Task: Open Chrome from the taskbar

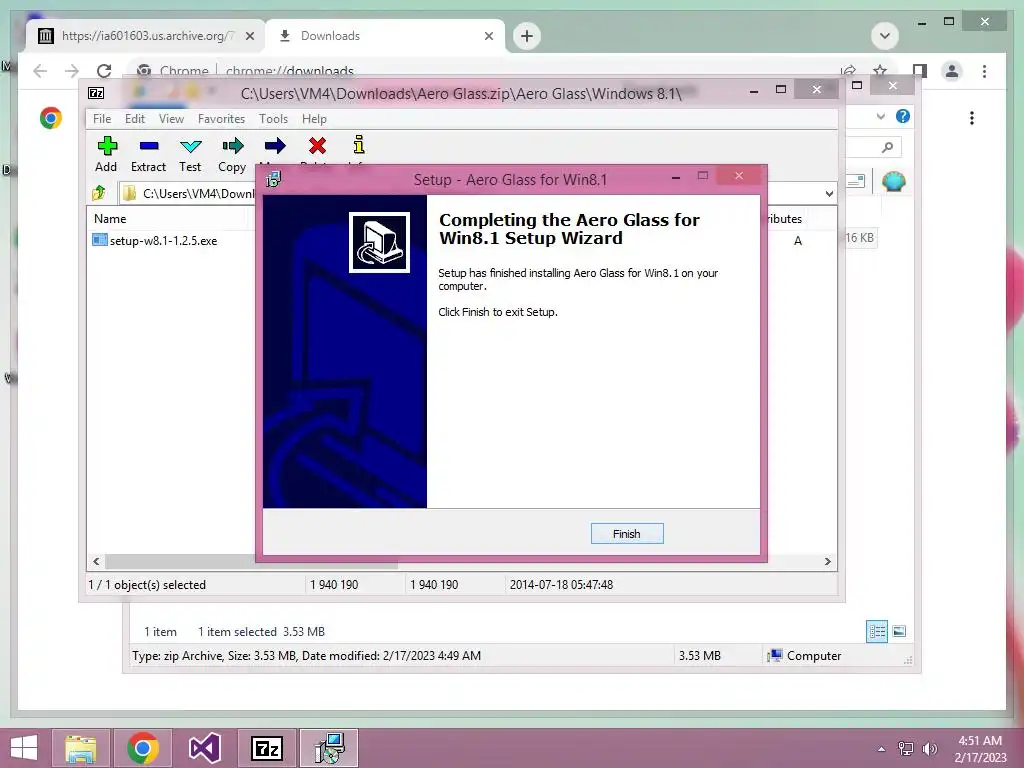Action: pyautogui.click(x=143, y=748)
